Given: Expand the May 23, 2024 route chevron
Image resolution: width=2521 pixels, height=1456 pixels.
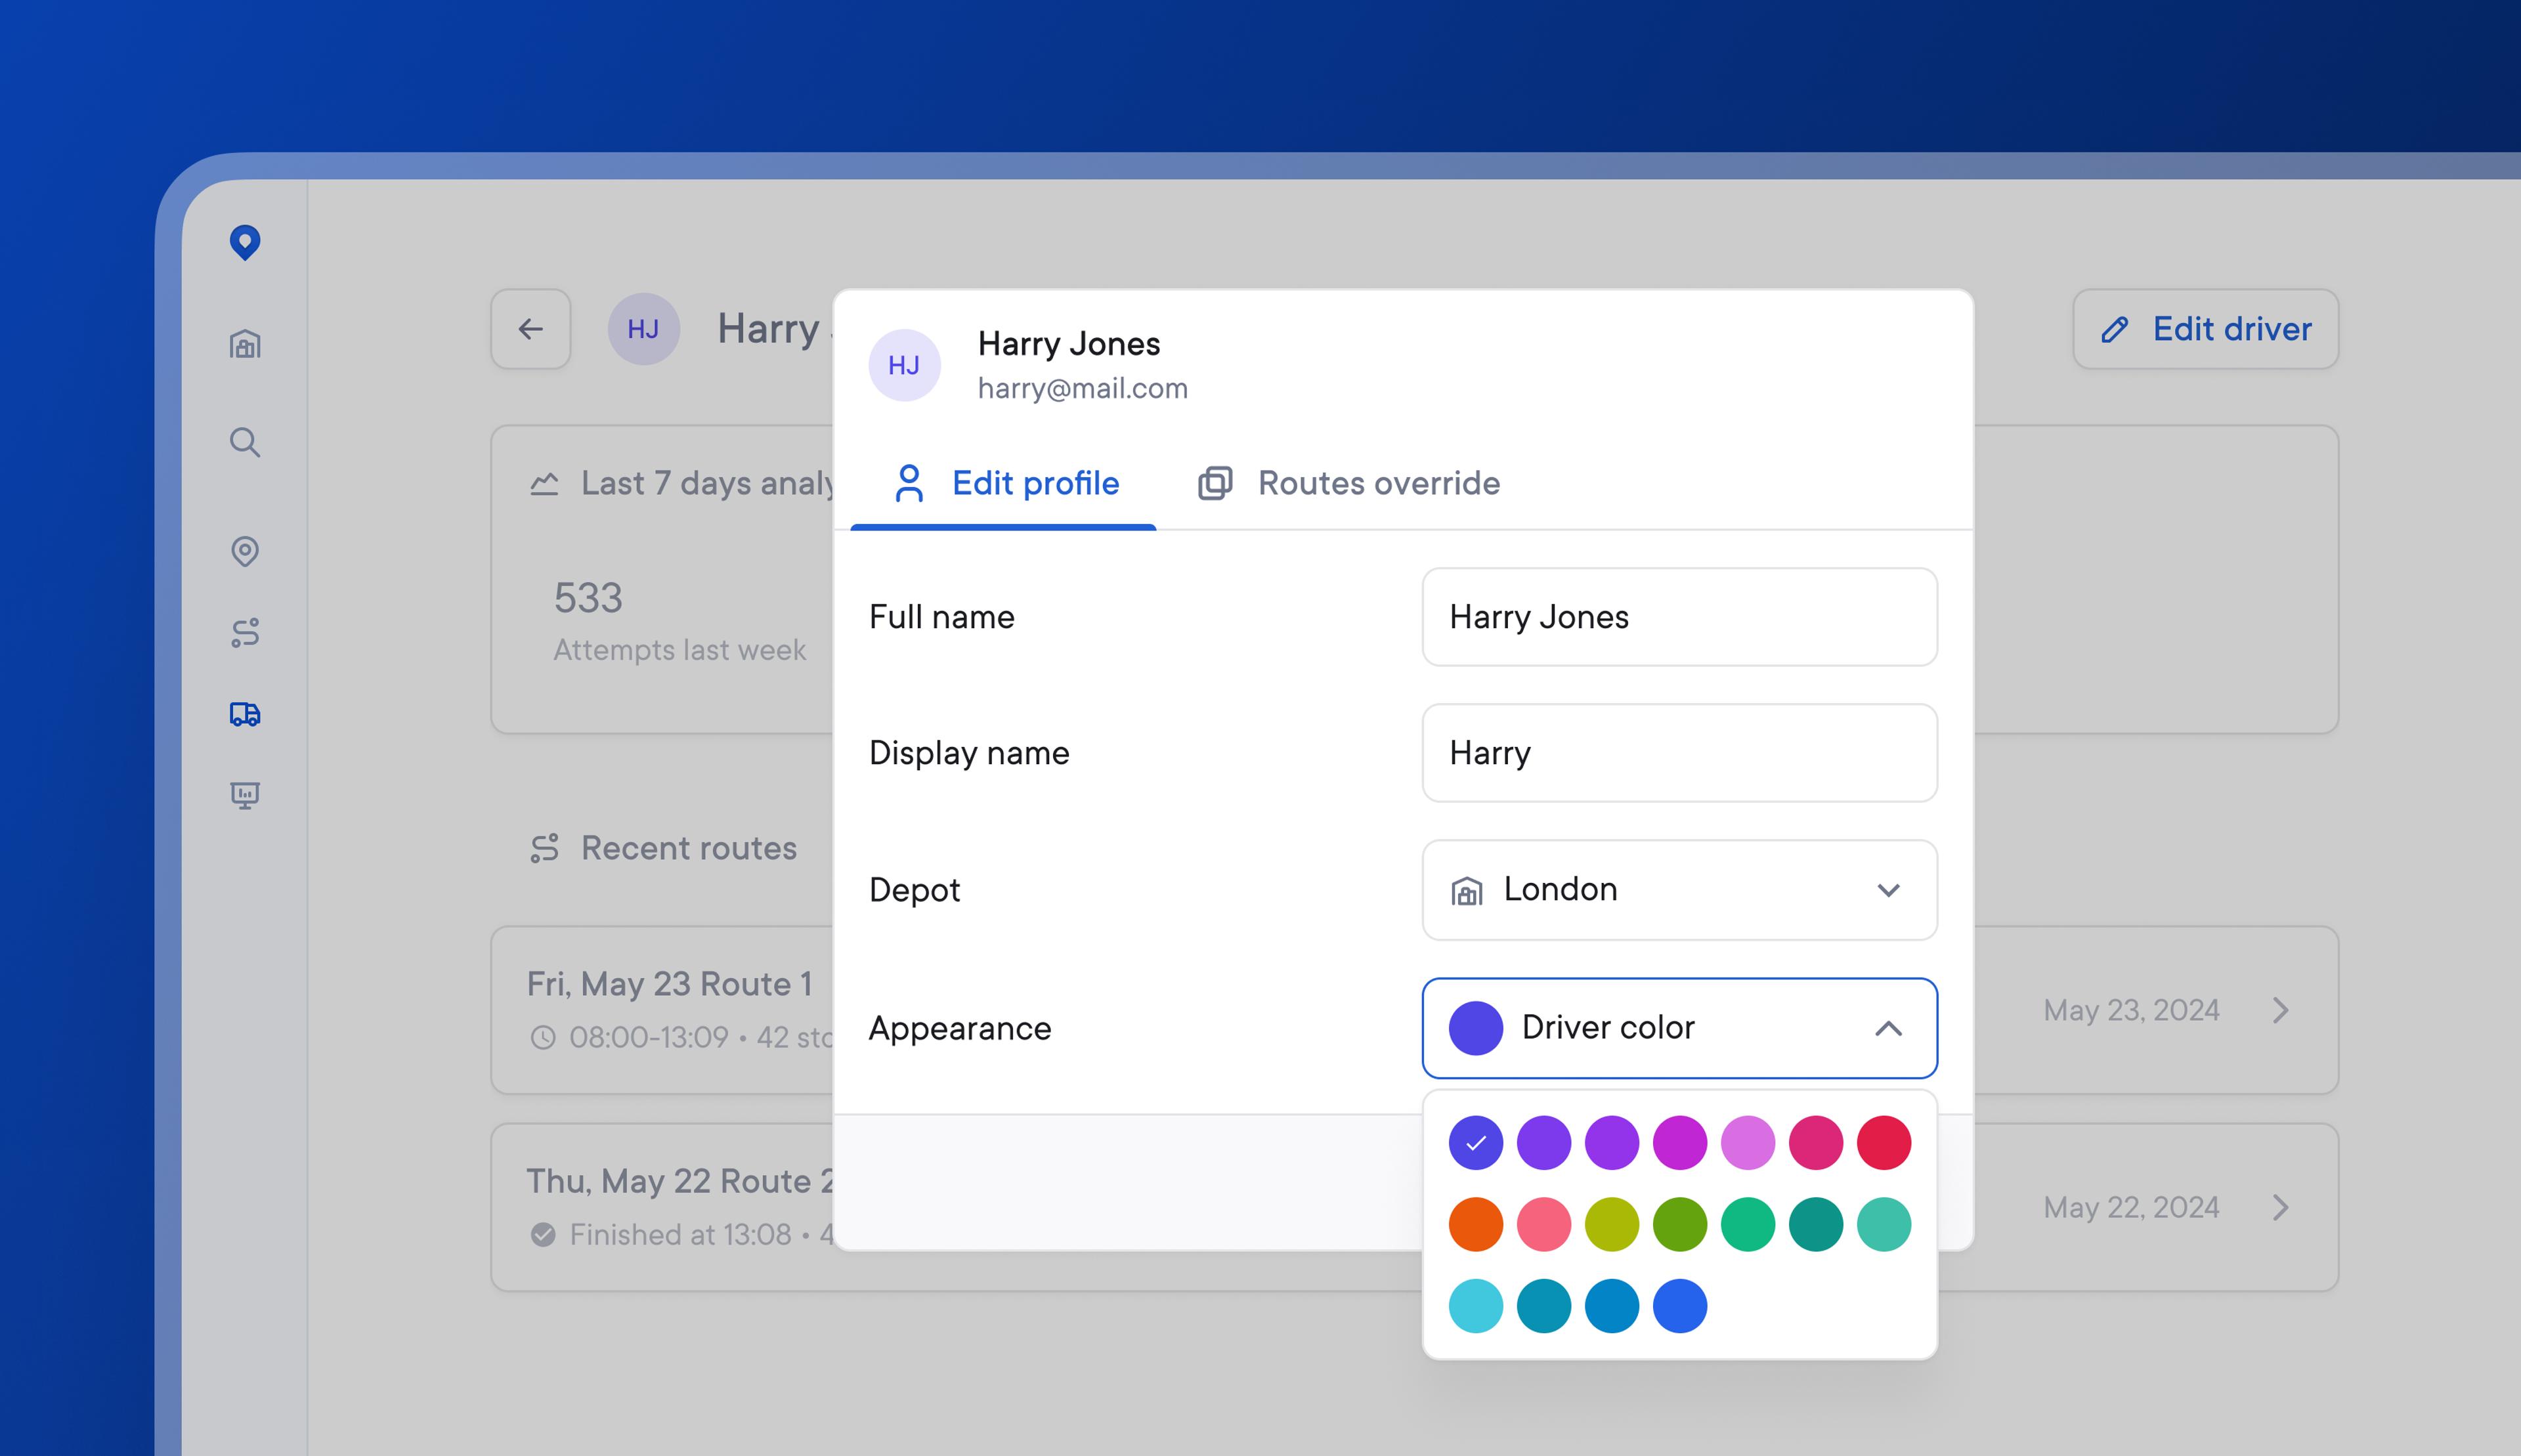Looking at the screenshot, I should pyautogui.click(x=2281, y=1010).
